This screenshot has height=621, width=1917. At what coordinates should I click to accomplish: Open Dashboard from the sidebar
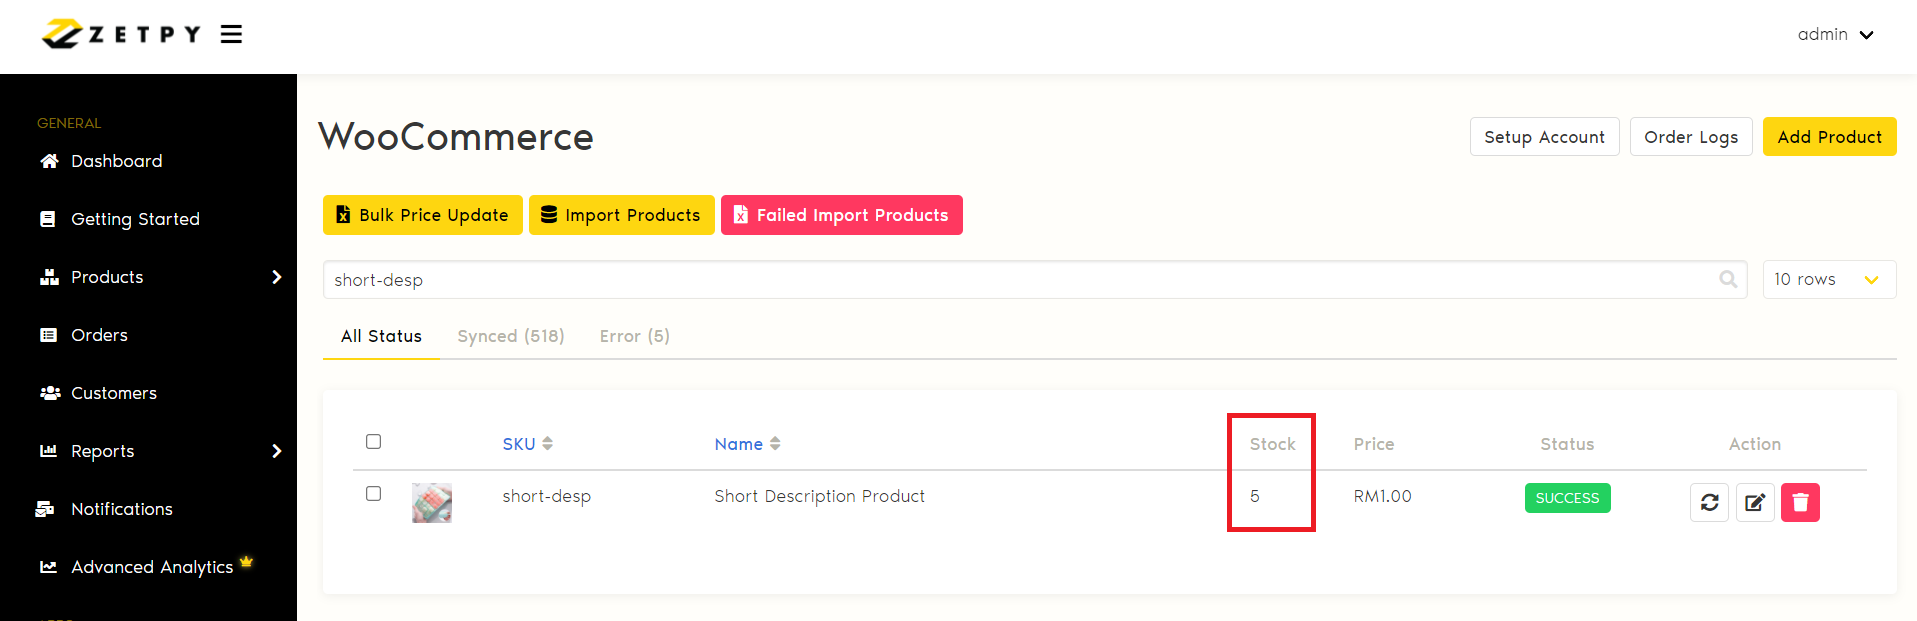point(116,161)
